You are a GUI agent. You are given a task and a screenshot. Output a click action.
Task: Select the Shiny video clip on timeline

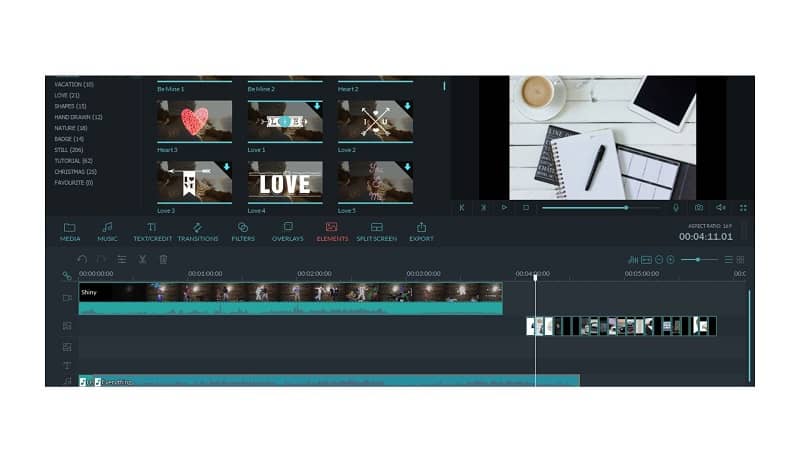click(291, 298)
